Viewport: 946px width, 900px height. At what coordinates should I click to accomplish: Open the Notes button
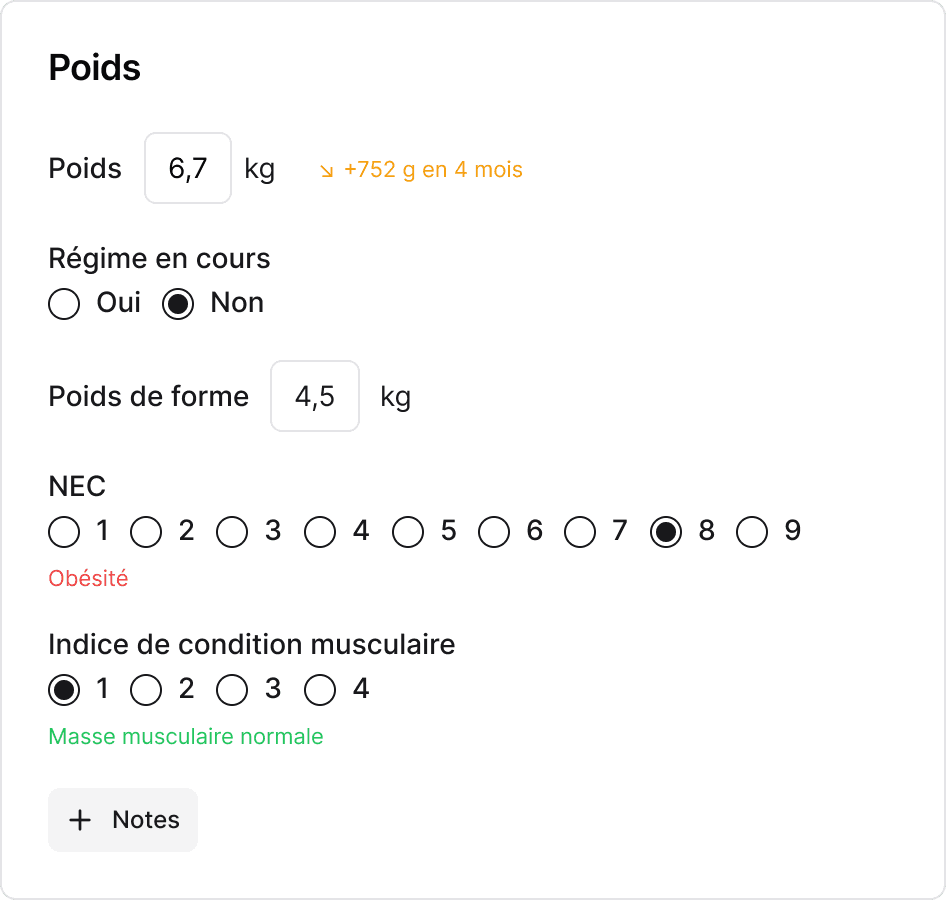pyautogui.click(x=123, y=820)
